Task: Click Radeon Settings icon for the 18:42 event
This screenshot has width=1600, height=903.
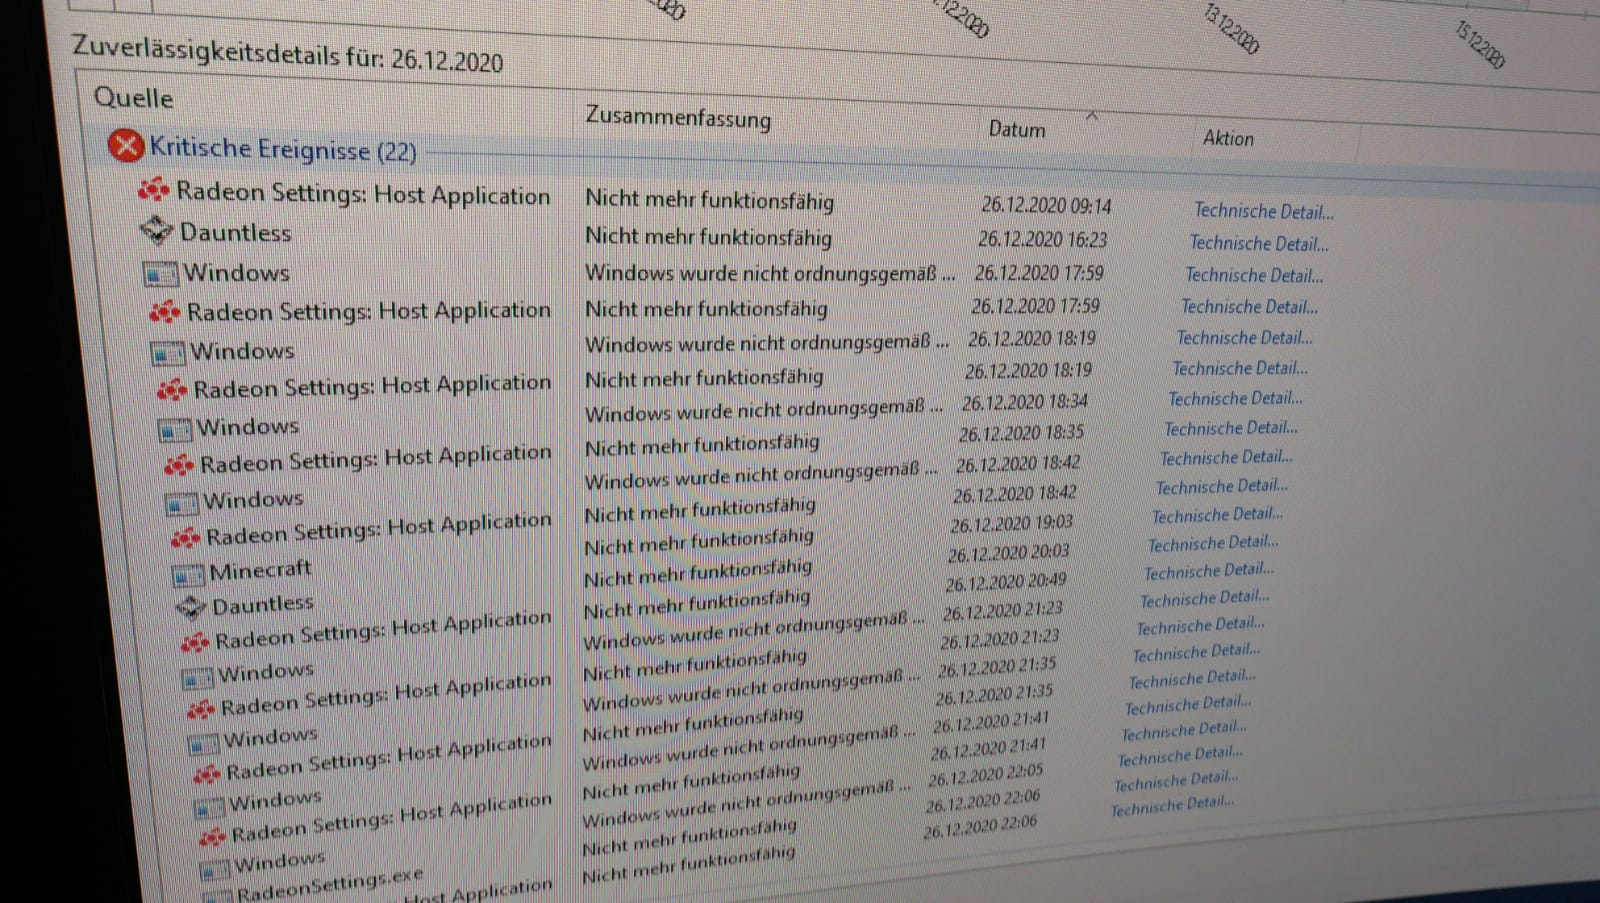Action: pyautogui.click(x=186, y=538)
